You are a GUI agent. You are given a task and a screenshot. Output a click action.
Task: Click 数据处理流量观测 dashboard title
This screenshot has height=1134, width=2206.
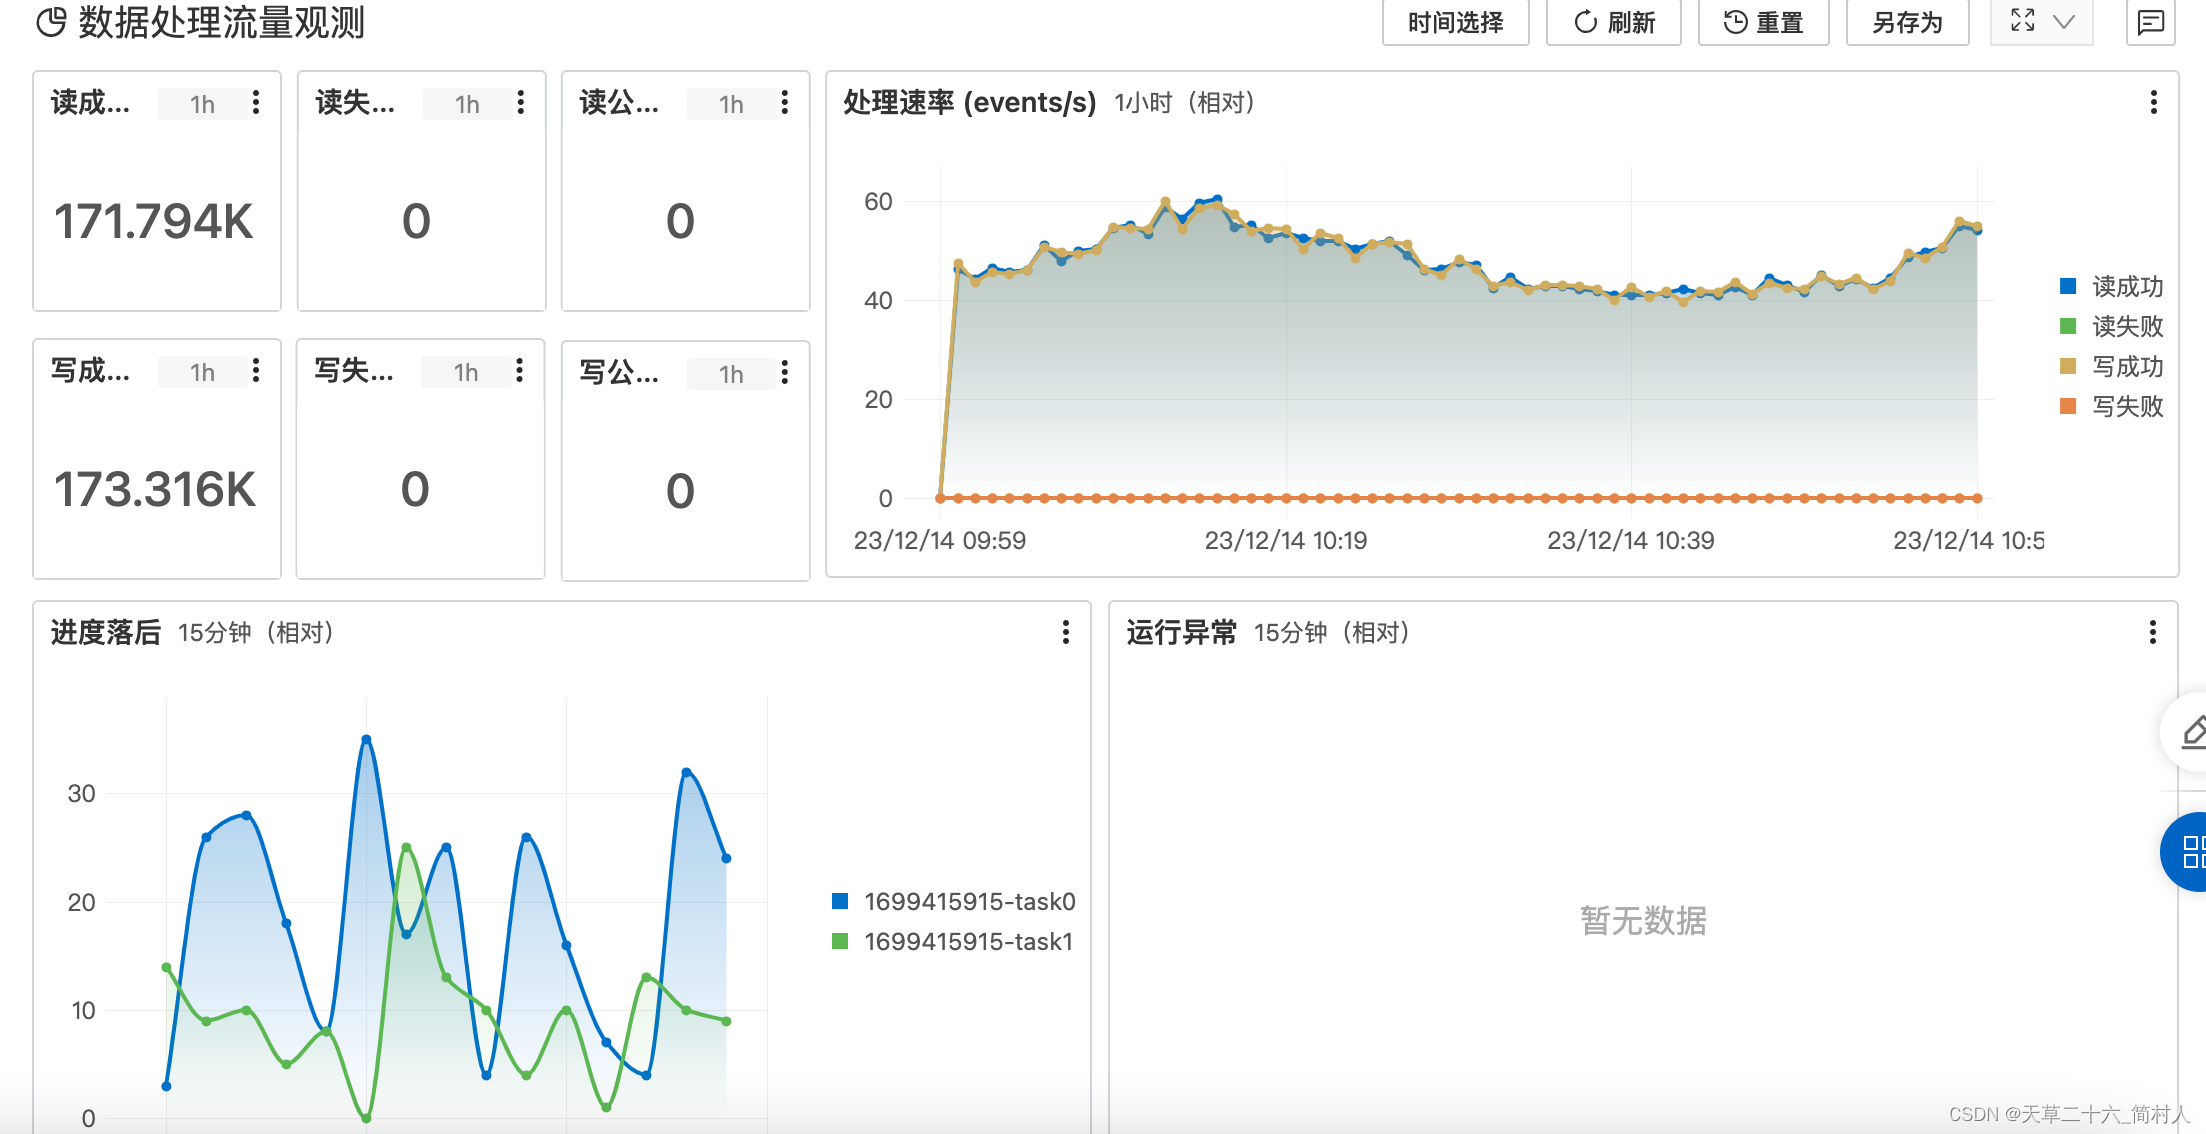click(x=221, y=22)
